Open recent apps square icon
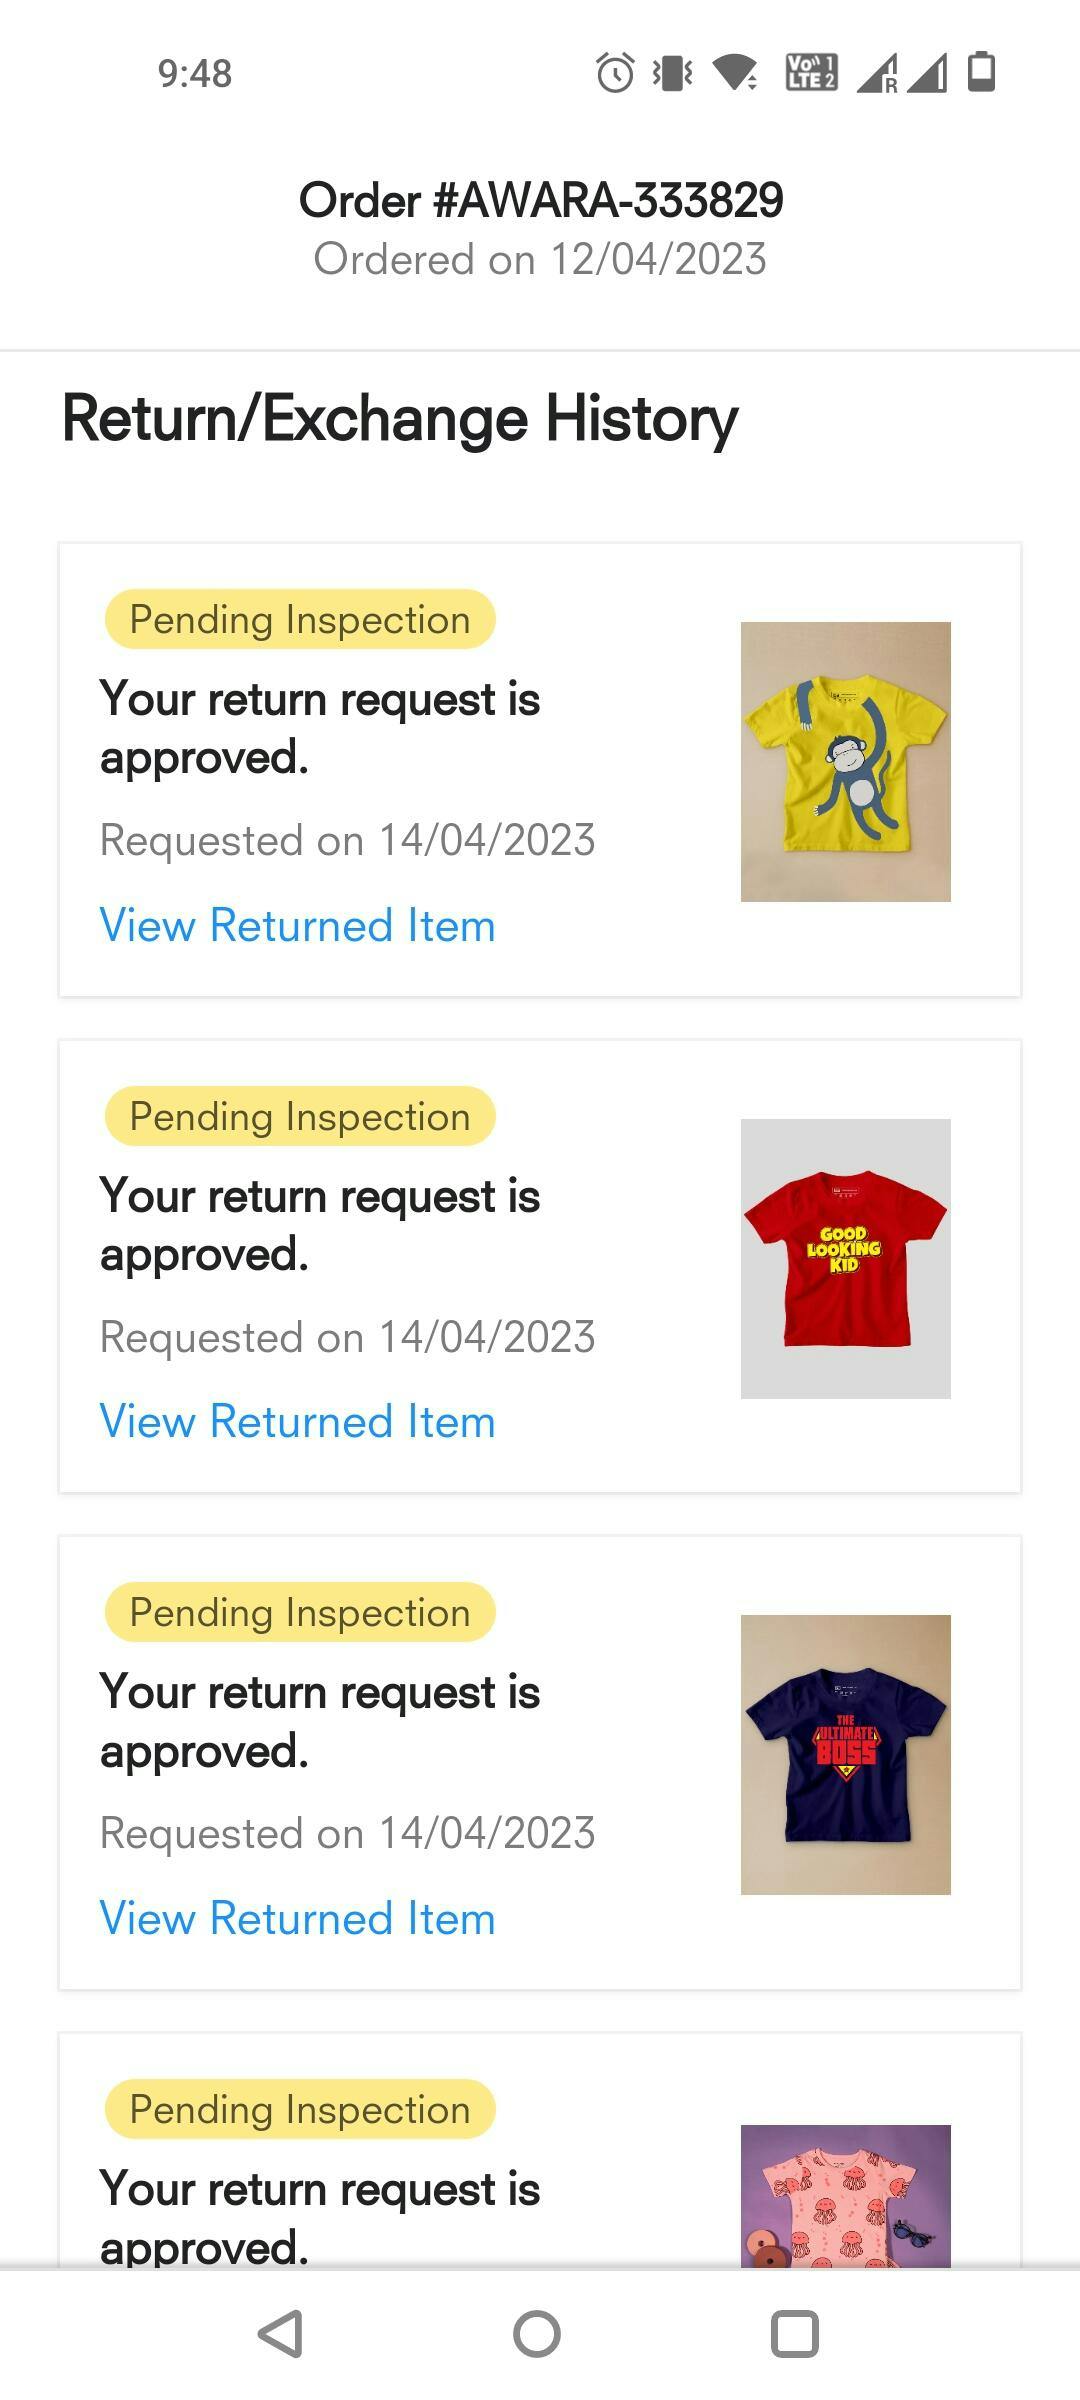 (795, 2334)
